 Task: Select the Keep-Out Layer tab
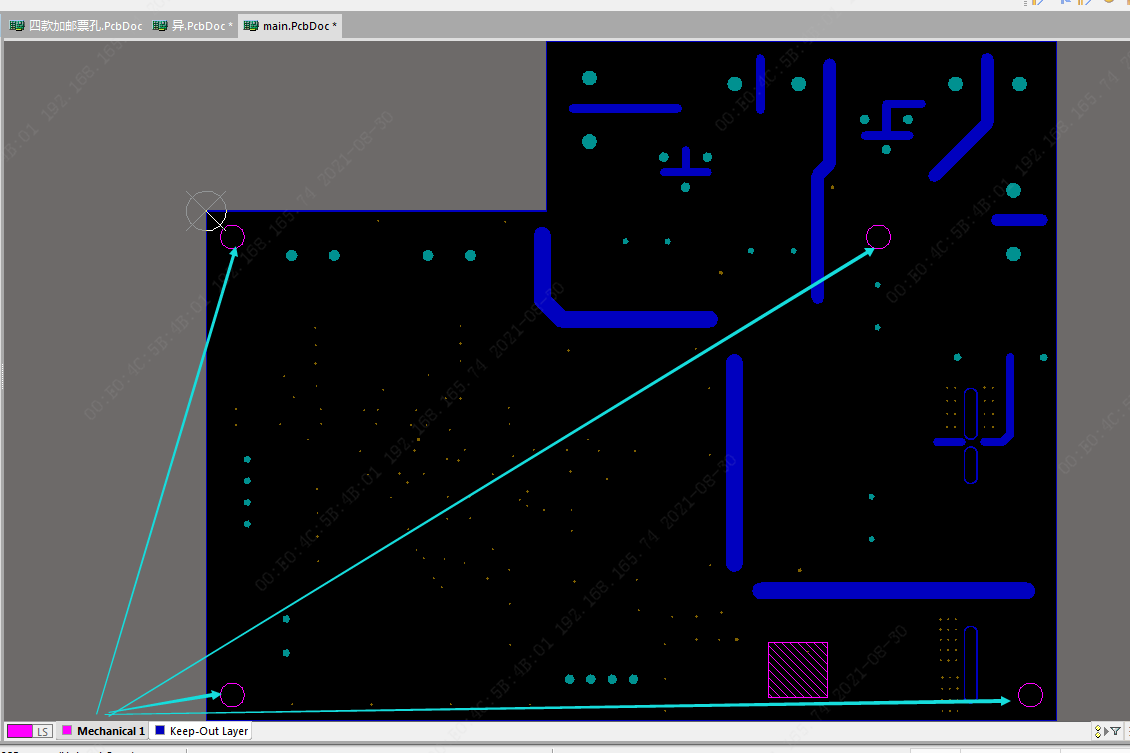(208, 731)
